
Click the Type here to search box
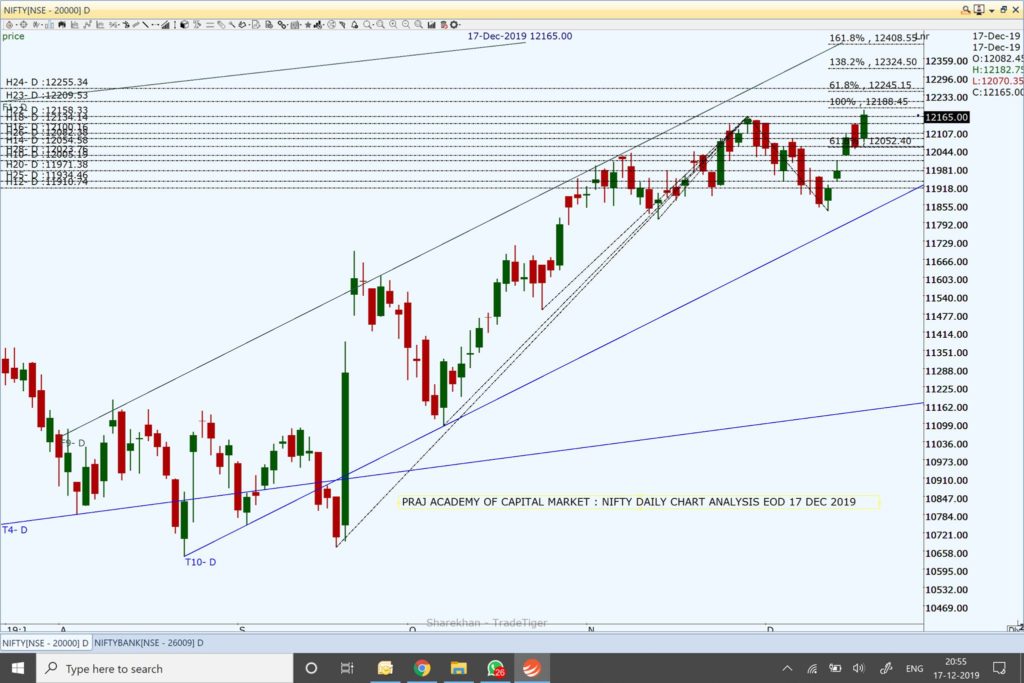pos(163,668)
